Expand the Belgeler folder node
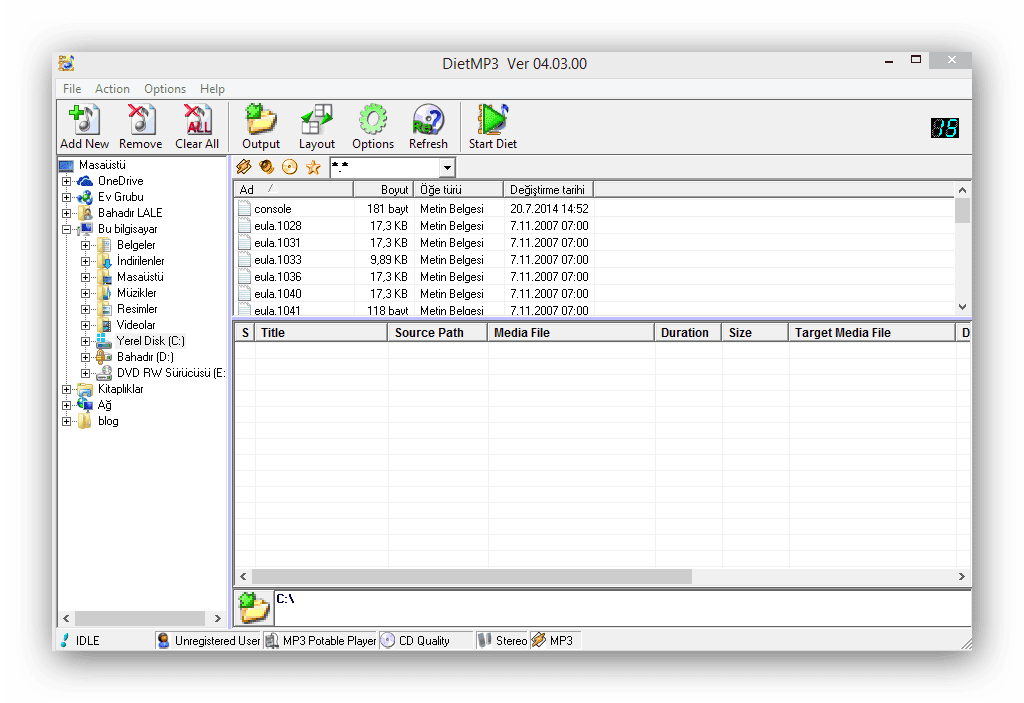 tap(85, 245)
